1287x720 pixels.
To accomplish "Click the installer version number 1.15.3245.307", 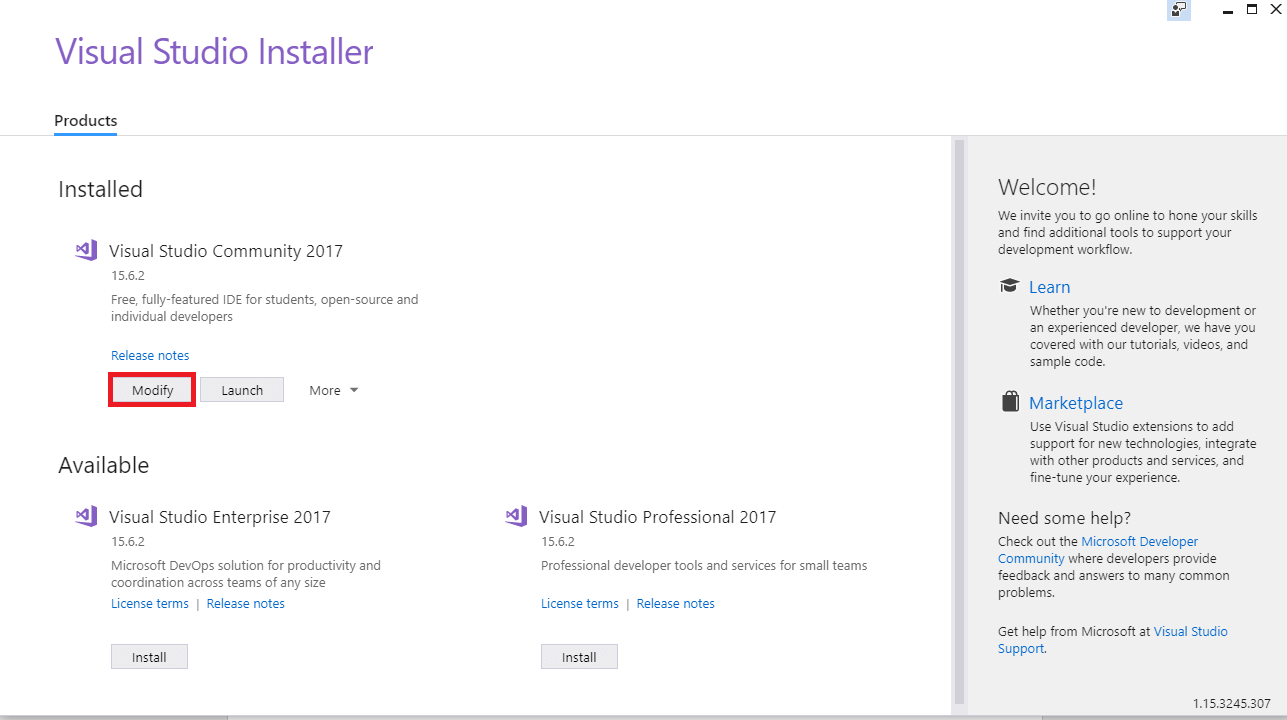I will [x=1231, y=703].
